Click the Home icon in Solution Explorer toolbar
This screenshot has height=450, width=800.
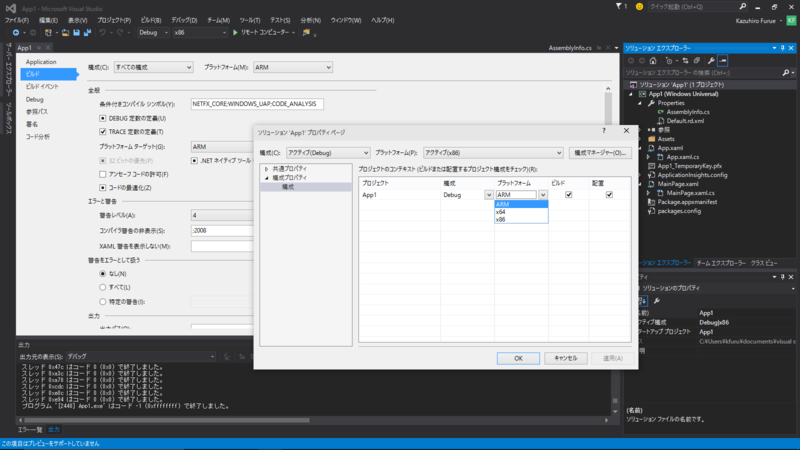(x=653, y=61)
